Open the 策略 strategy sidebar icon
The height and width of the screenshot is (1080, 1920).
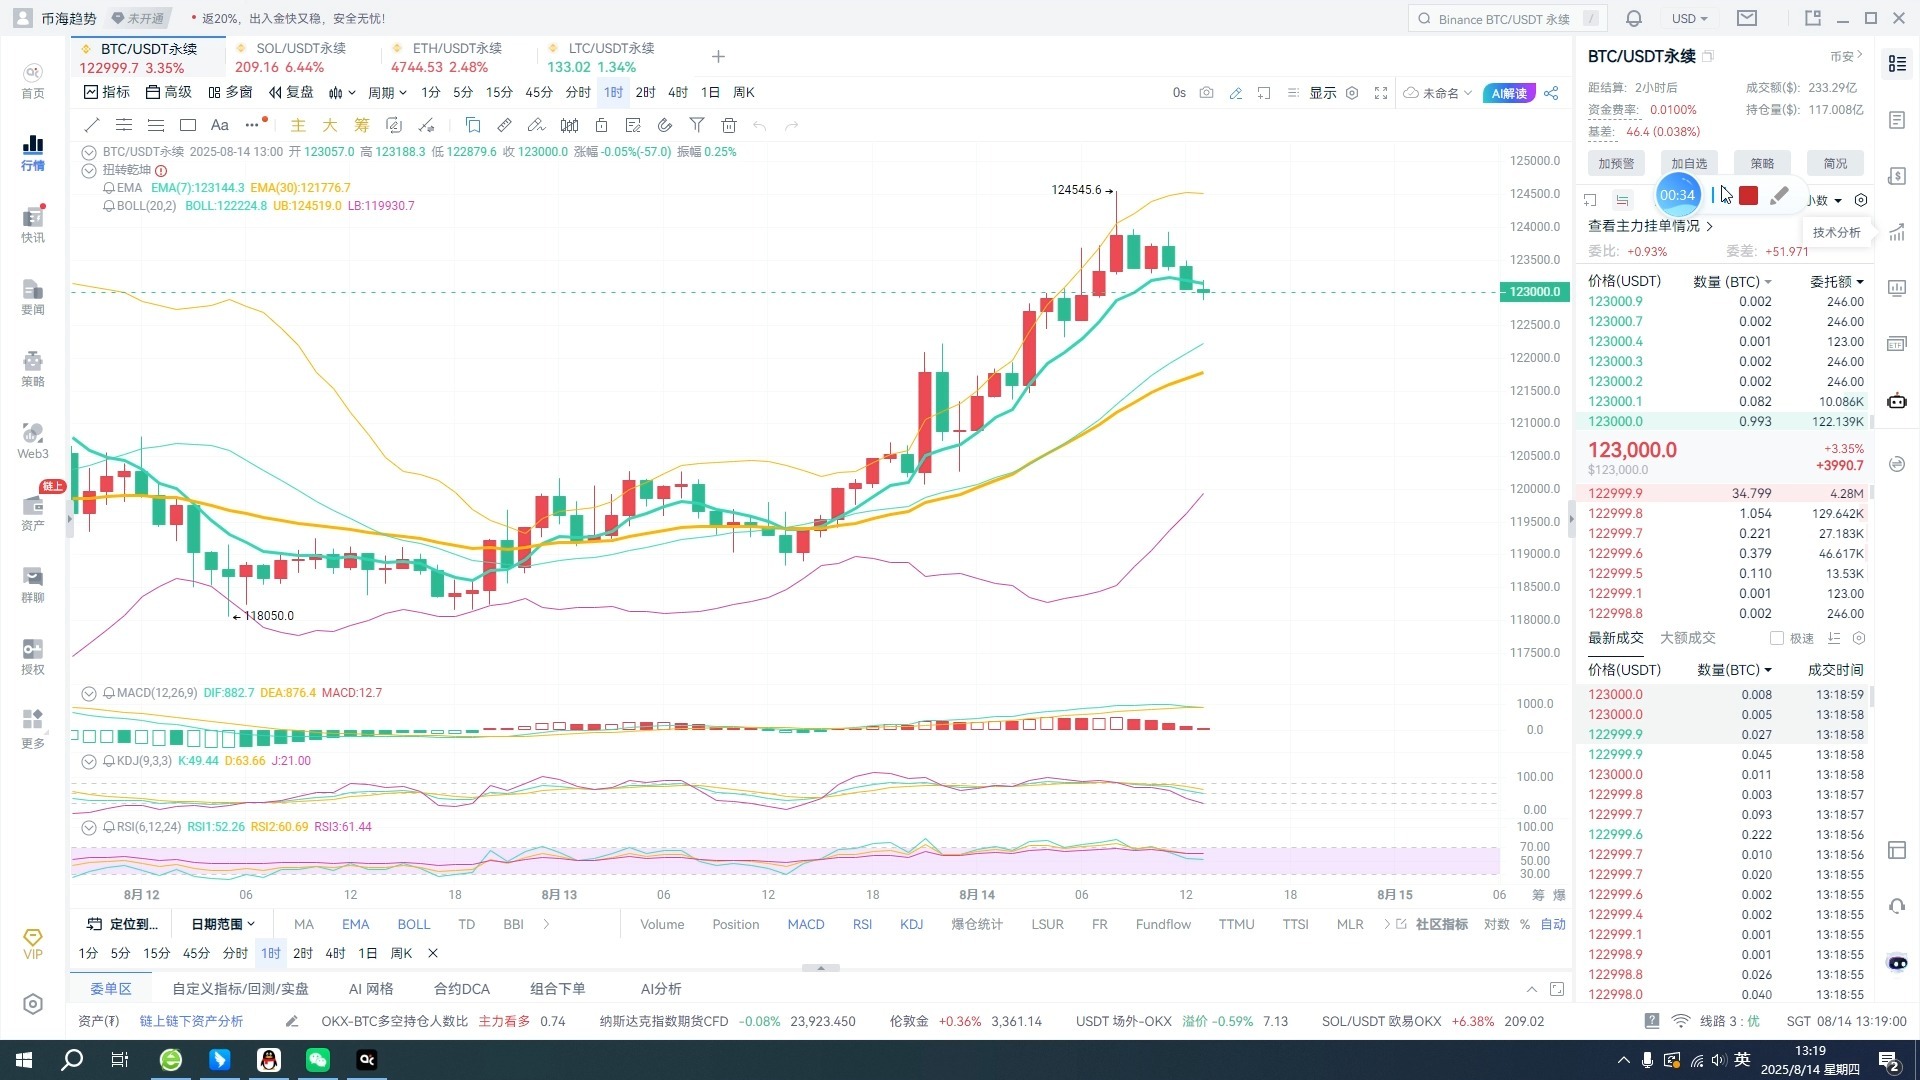(x=33, y=368)
